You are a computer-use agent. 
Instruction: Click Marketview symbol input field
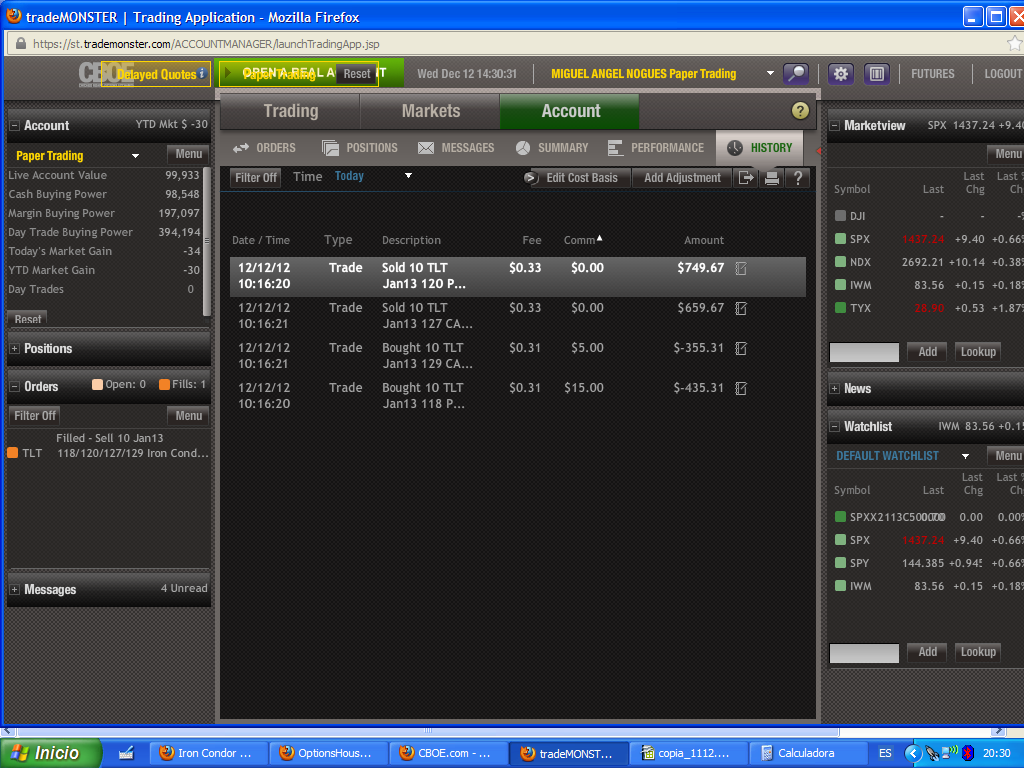click(864, 353)
